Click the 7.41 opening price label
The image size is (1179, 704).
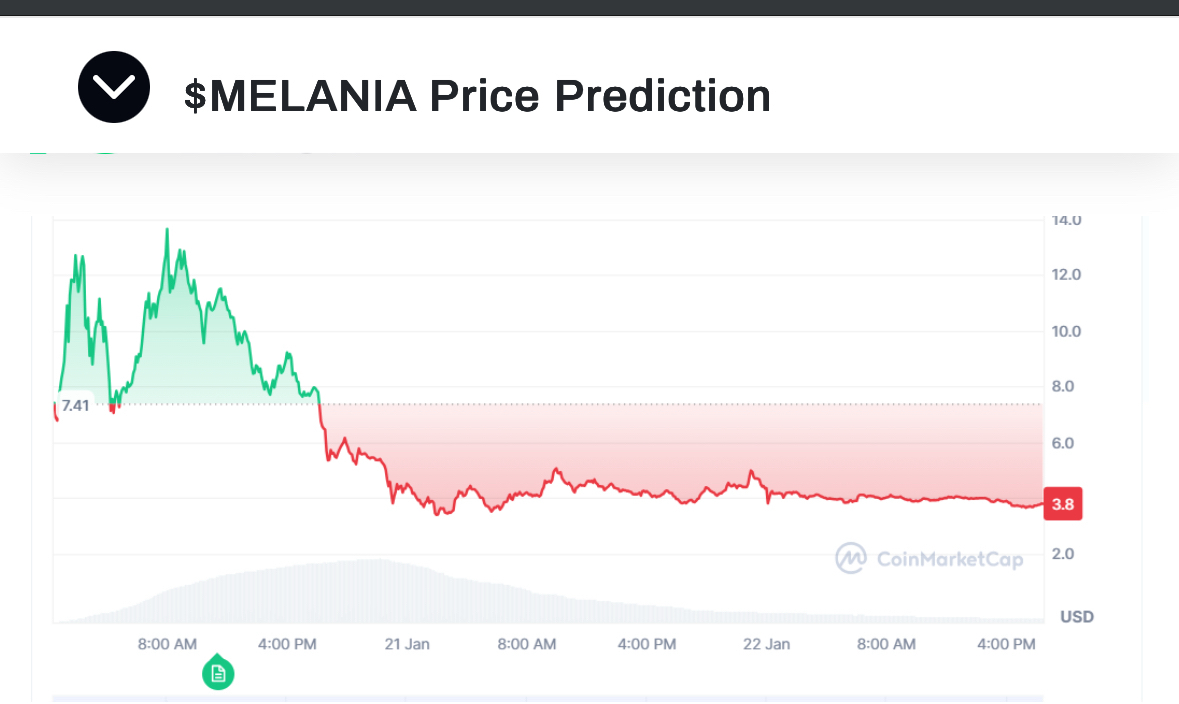click(76, 405)
